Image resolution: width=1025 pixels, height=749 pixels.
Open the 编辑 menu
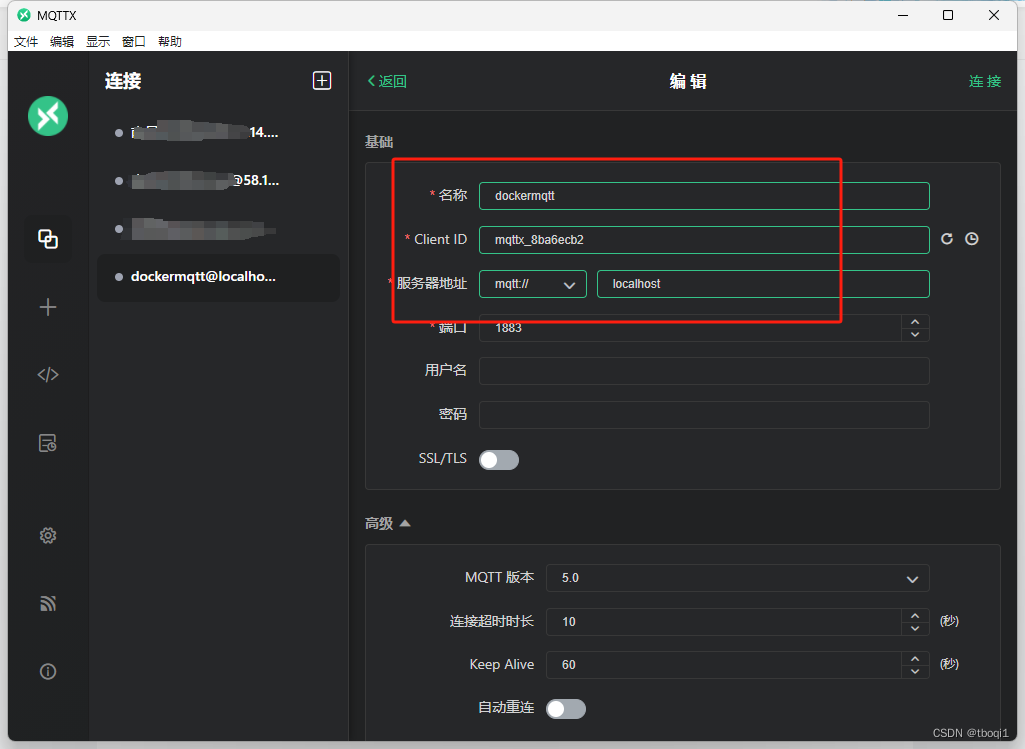62,42
